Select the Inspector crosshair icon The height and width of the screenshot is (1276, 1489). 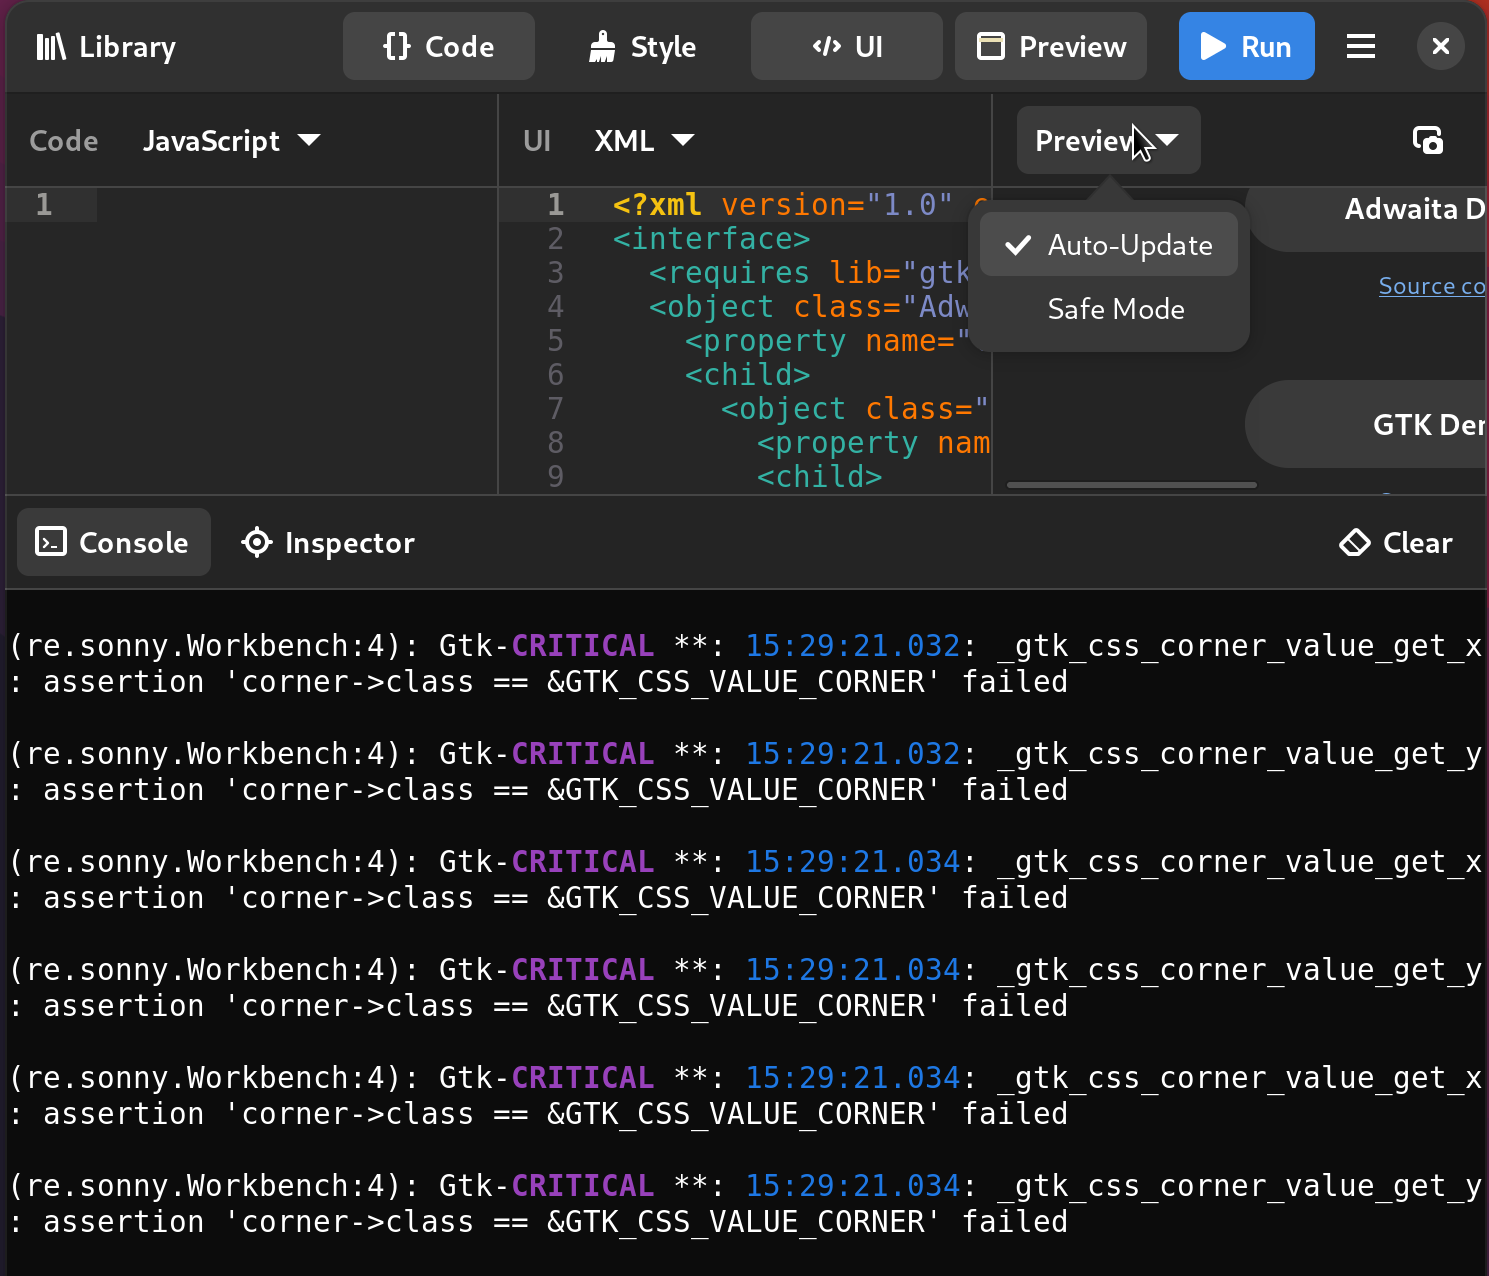coord(257,542)
